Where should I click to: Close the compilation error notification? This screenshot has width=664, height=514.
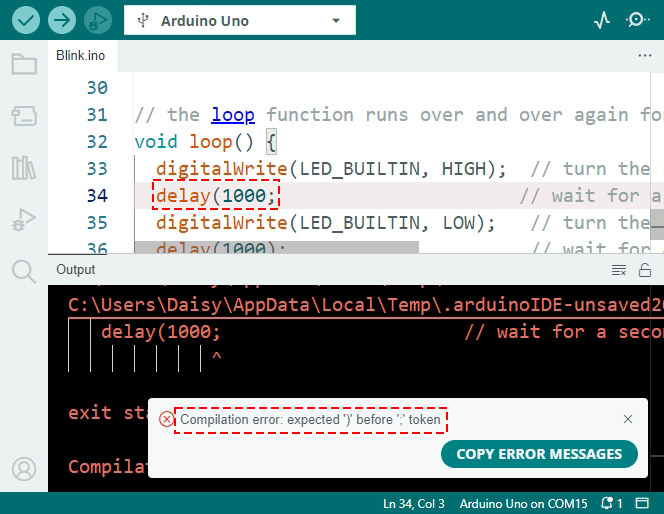(x=628, y=419)
